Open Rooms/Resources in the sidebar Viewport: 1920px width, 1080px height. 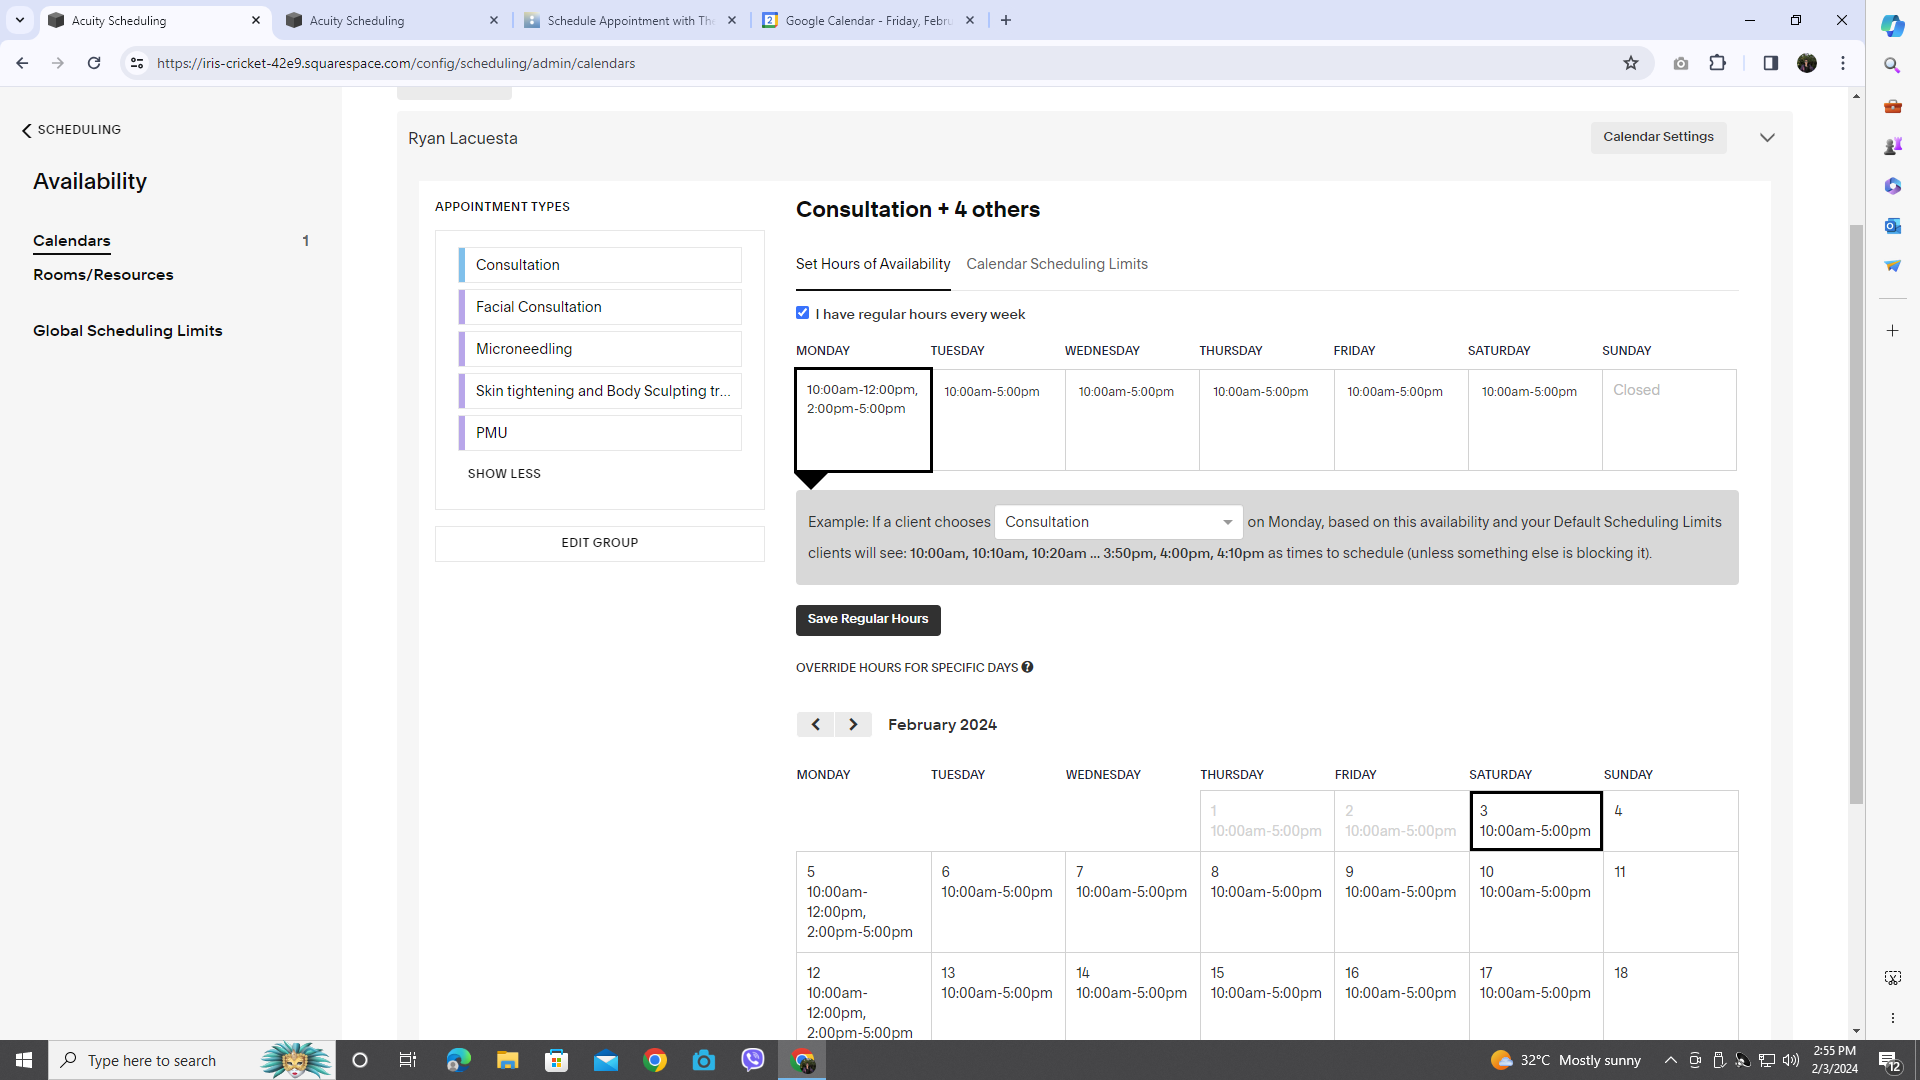(103, 275)
